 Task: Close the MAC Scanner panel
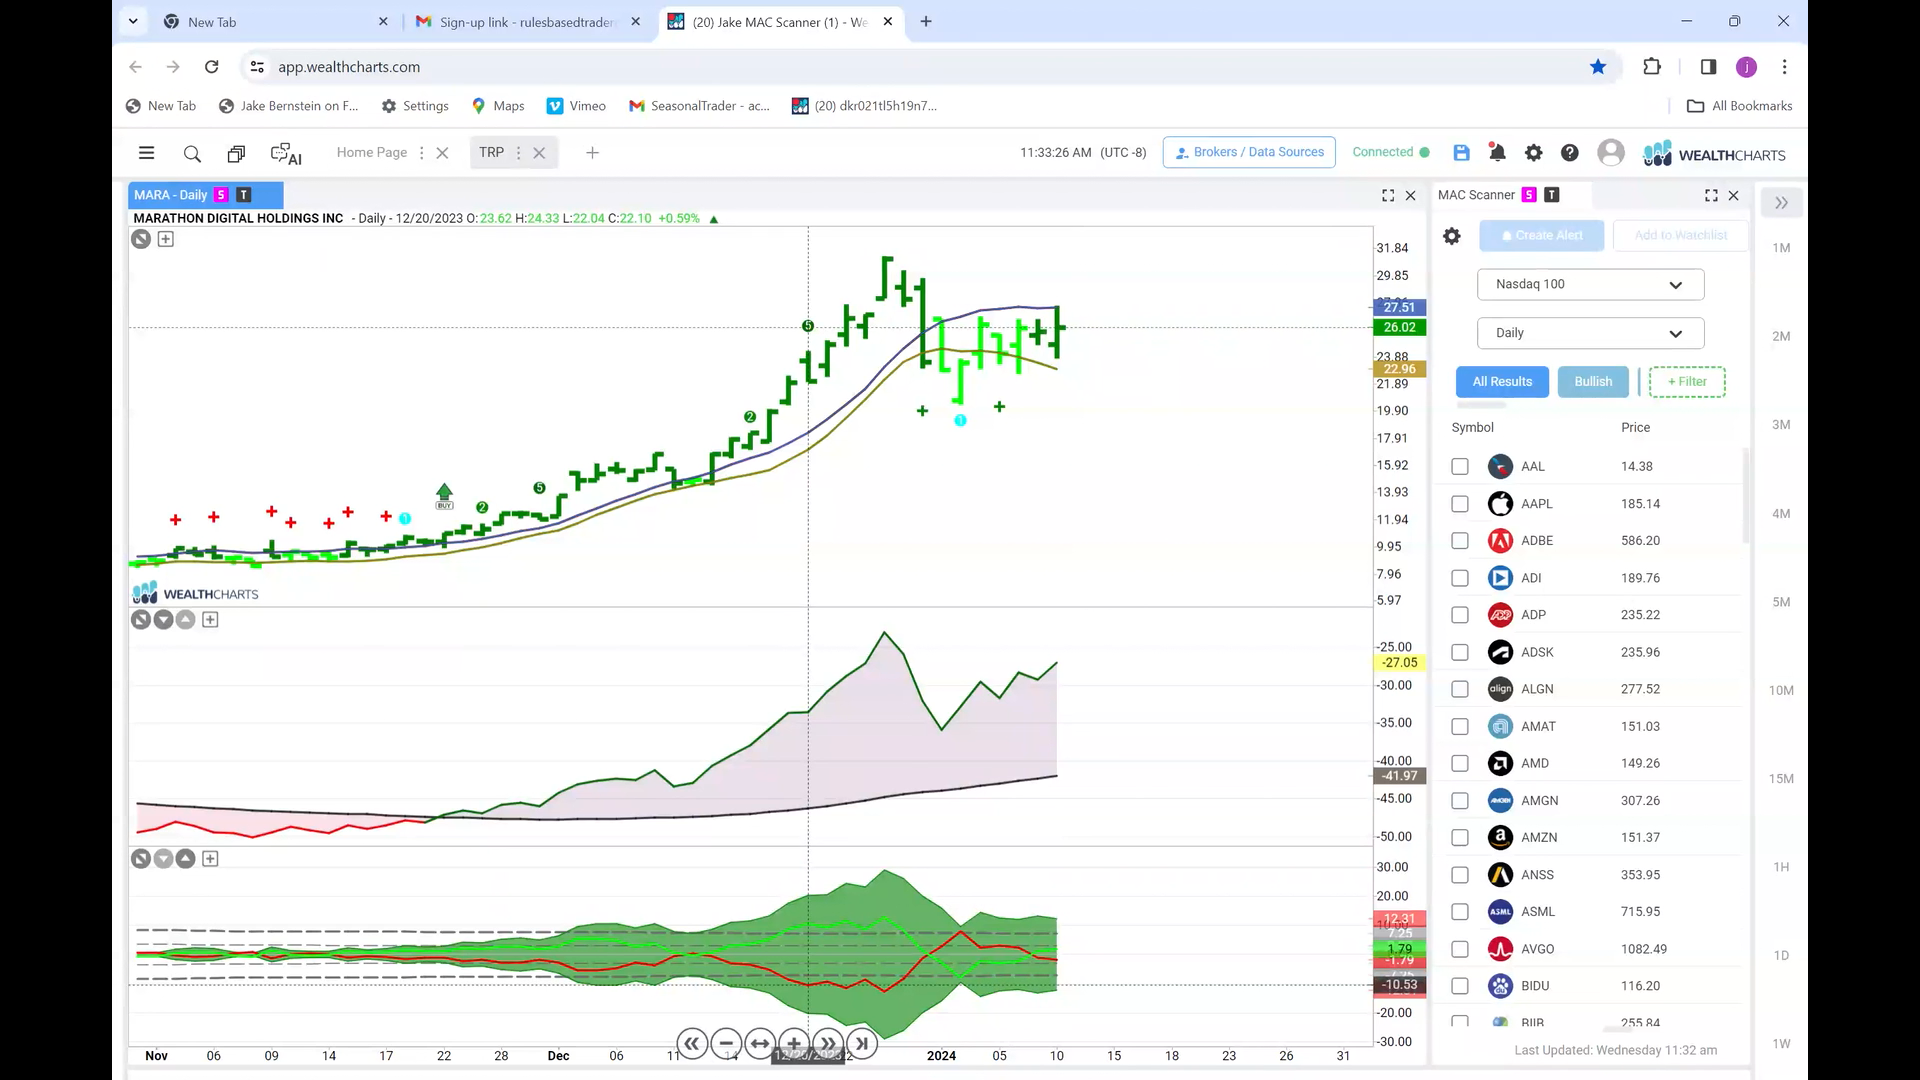point(1734,195)
